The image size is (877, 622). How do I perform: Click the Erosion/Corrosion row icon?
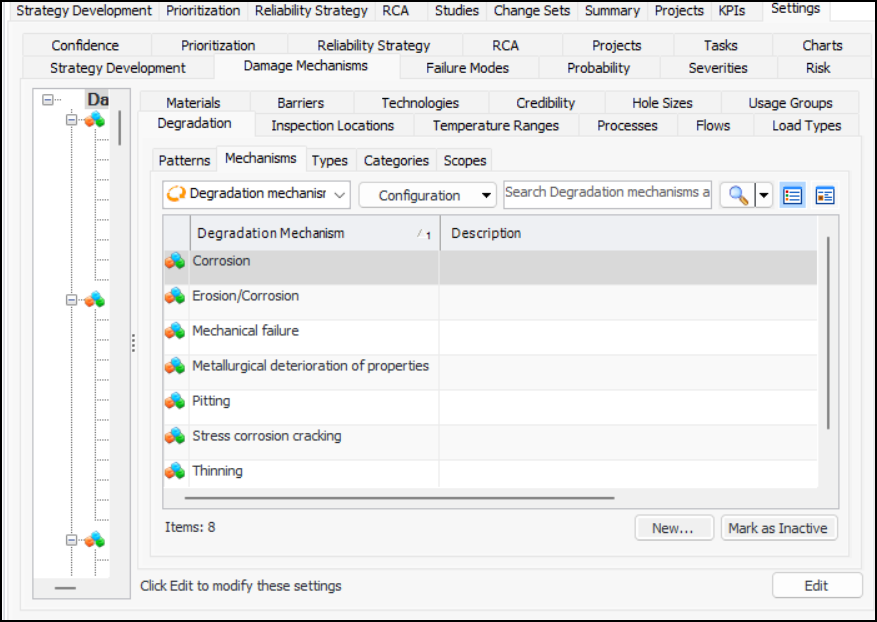point(175,296)
